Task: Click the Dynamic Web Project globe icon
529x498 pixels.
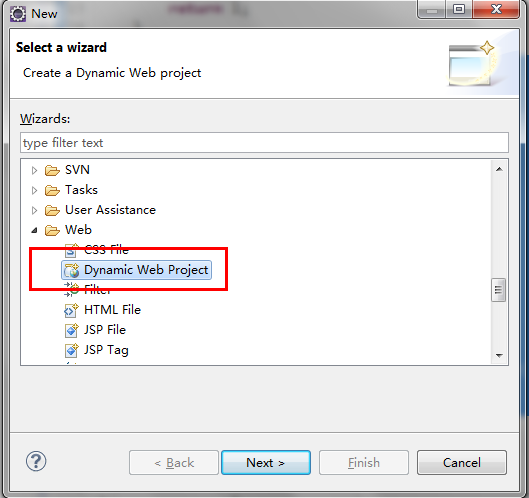Action: pyautogui.click(x=72, y=270)
